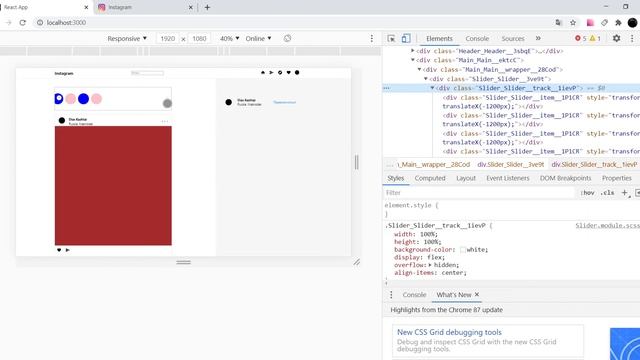
Task: Add a new style rule plus icon
Action: tap(624, 193)
